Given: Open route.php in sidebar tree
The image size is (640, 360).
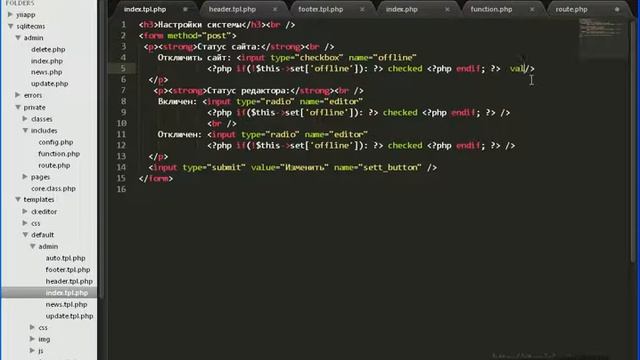Looking at the screenshot, I should coord(54,165).
